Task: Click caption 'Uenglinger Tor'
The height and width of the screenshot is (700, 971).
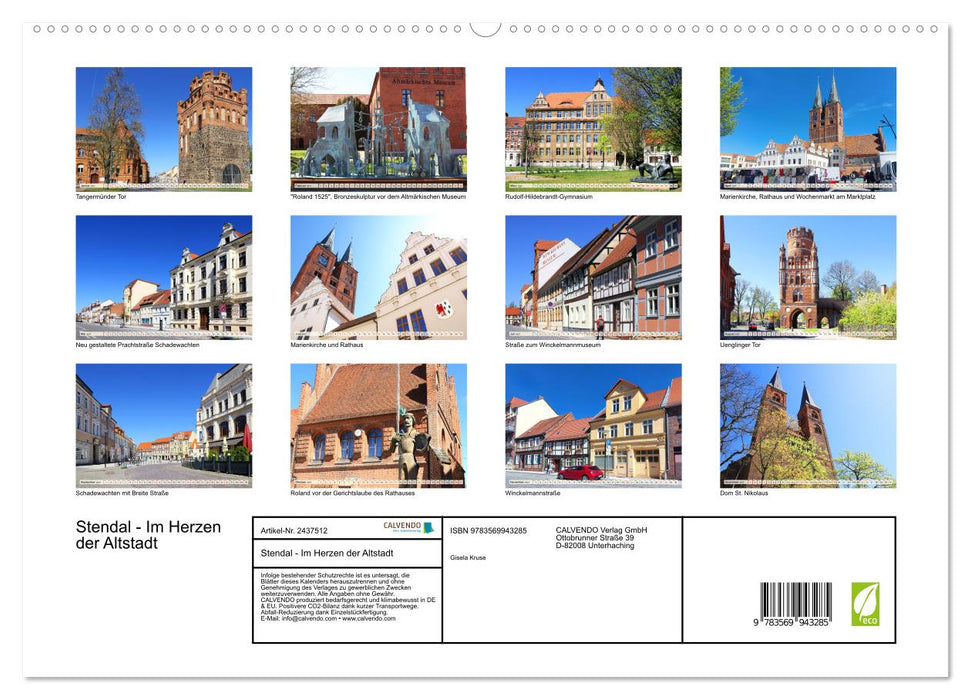Action: pos(740,345)
